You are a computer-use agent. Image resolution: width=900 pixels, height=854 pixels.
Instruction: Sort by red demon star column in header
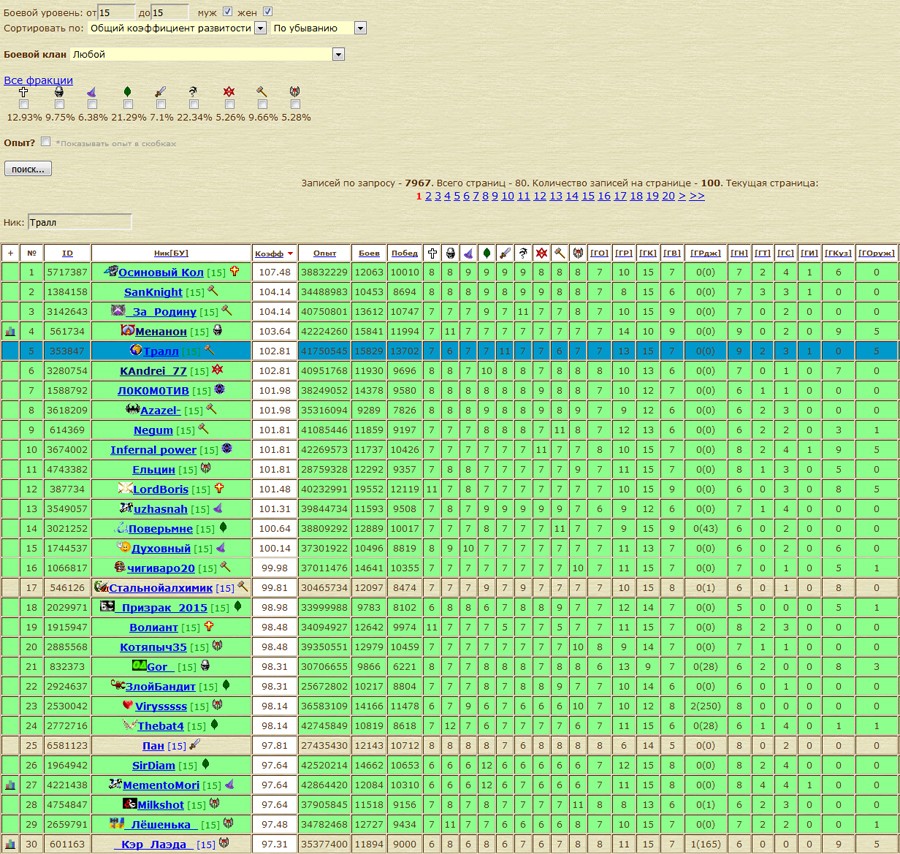[x=541, y=253]
